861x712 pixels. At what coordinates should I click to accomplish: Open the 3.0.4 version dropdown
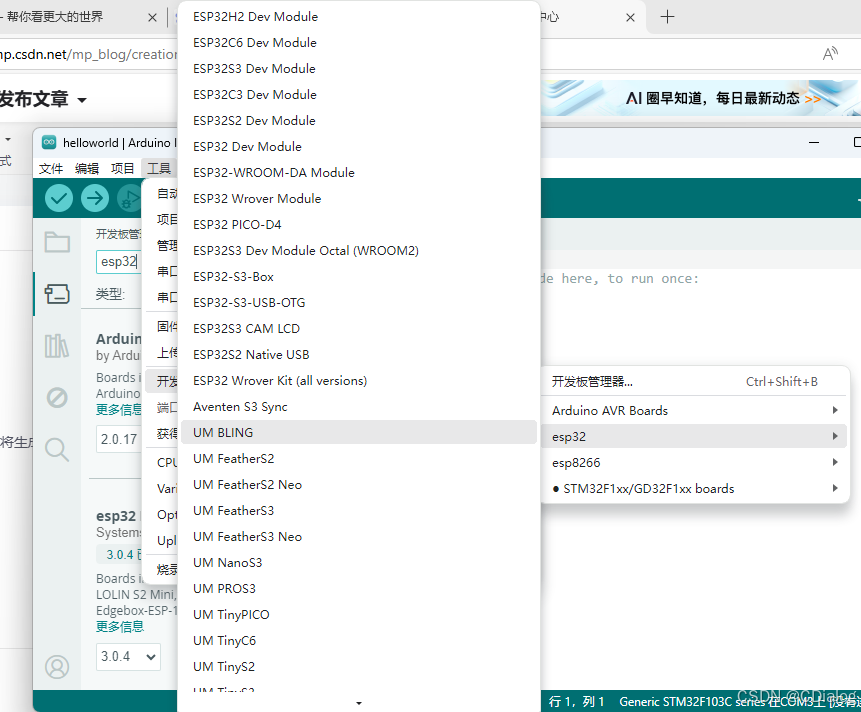pos(128,657)
